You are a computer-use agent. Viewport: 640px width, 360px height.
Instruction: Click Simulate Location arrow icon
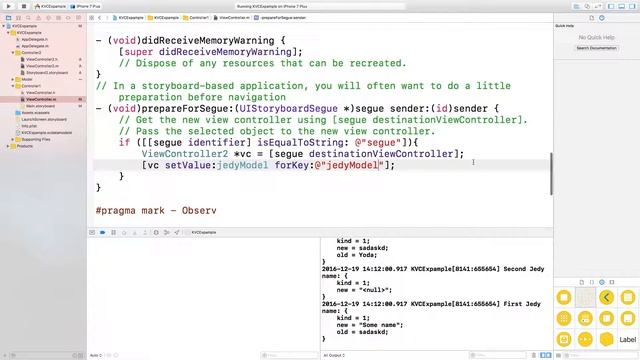pyautogui.click(x=177, y=232)
